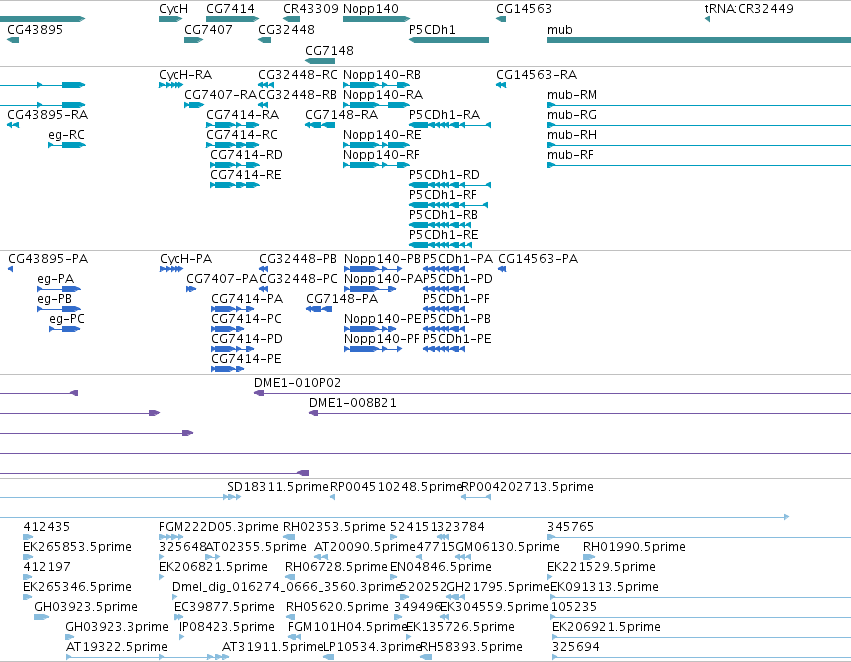Click the Nopp140 gene span
The height and width of the screenshot is (662, 851).
pyautogui.click(x=376, y=19)
